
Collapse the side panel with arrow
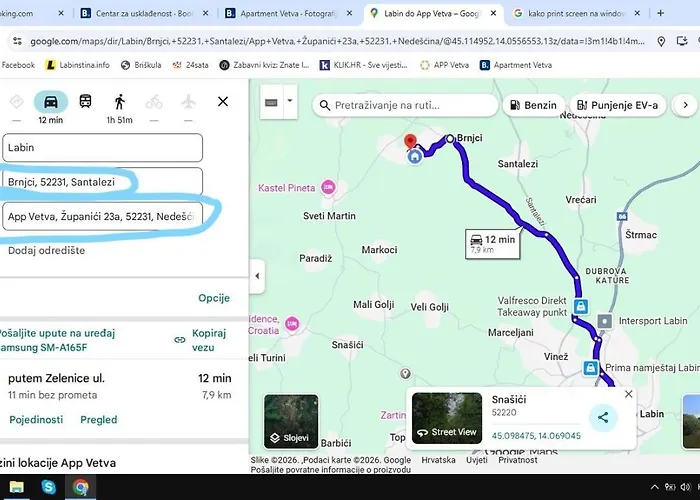[x=257, y=276]
